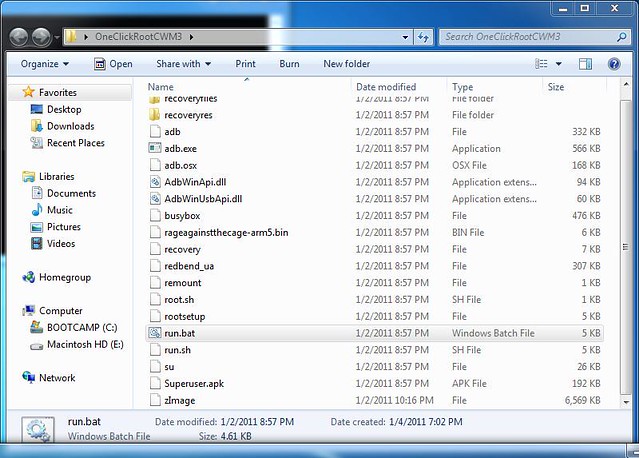Select the run.sh file icon
The width and height of the screenshot is (639, 458).
(155, 350)
